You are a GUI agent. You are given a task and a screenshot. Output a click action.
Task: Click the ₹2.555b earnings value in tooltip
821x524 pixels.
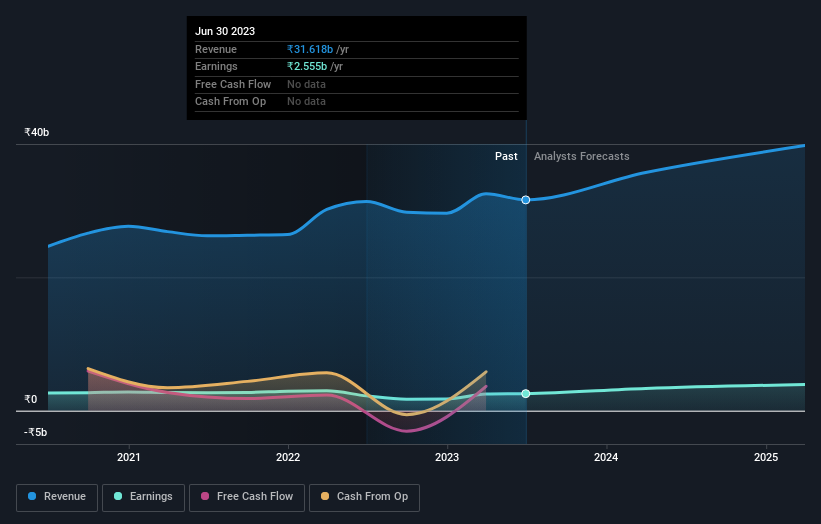(x=307, y=66)
